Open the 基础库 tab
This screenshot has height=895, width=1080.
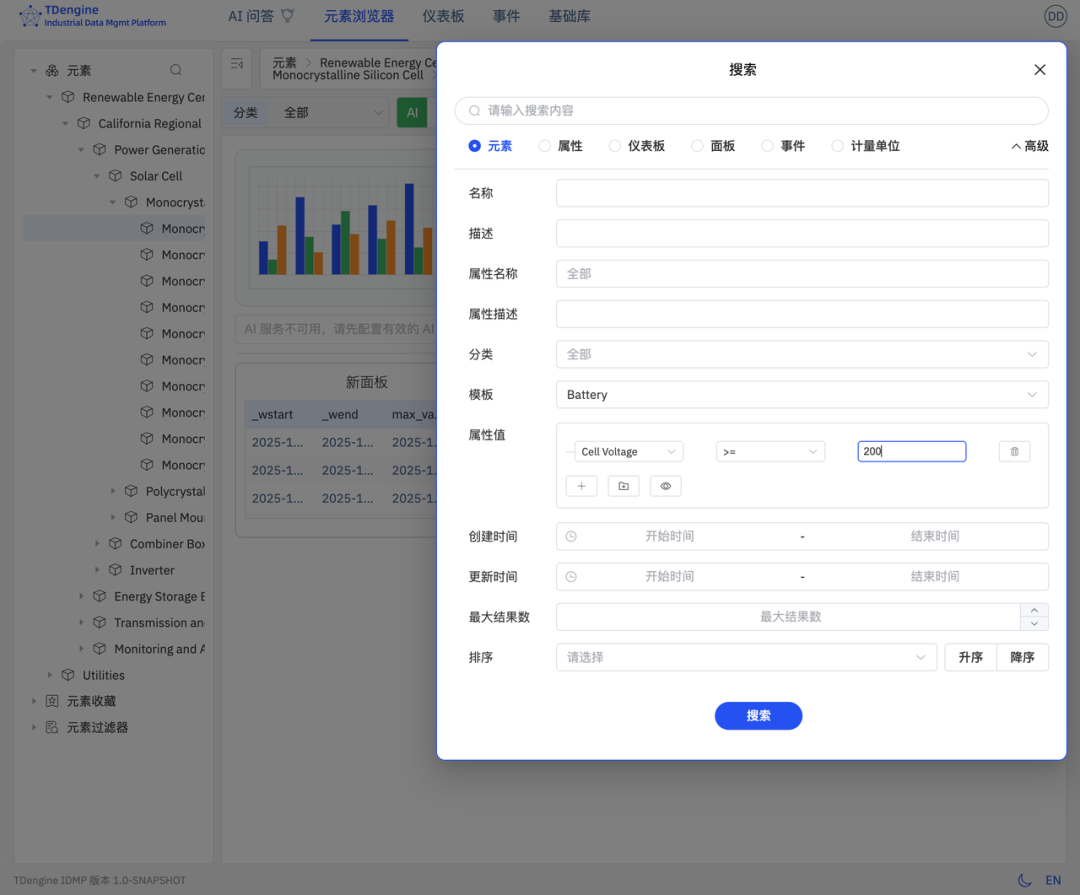[x=569, y=16]
